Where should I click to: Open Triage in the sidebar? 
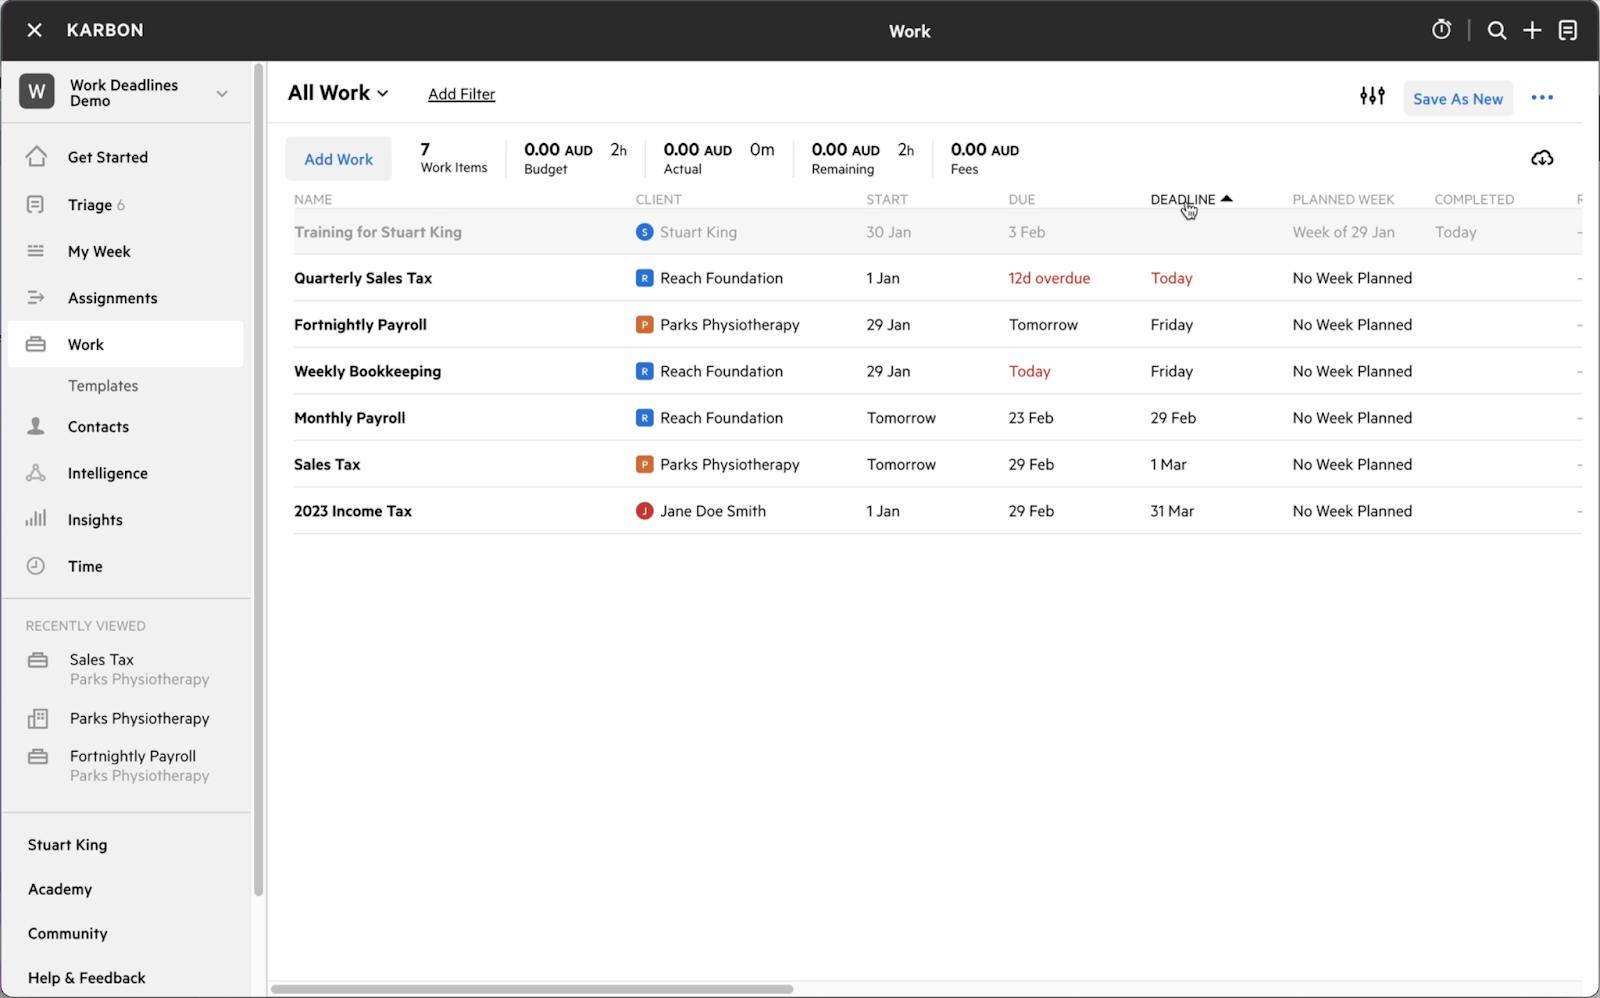(x=90, y=205)
